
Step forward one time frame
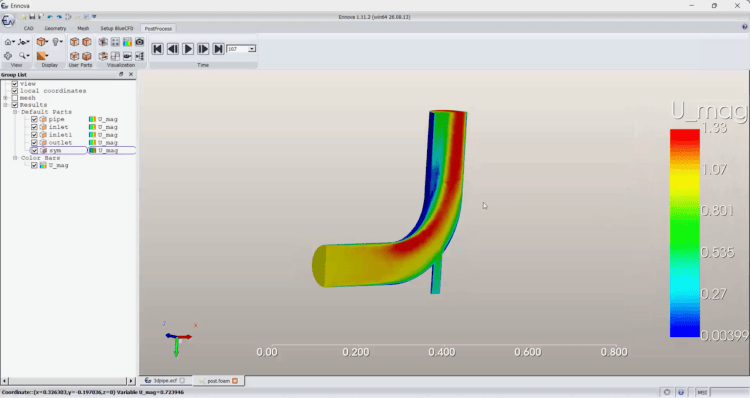[203, 49]
